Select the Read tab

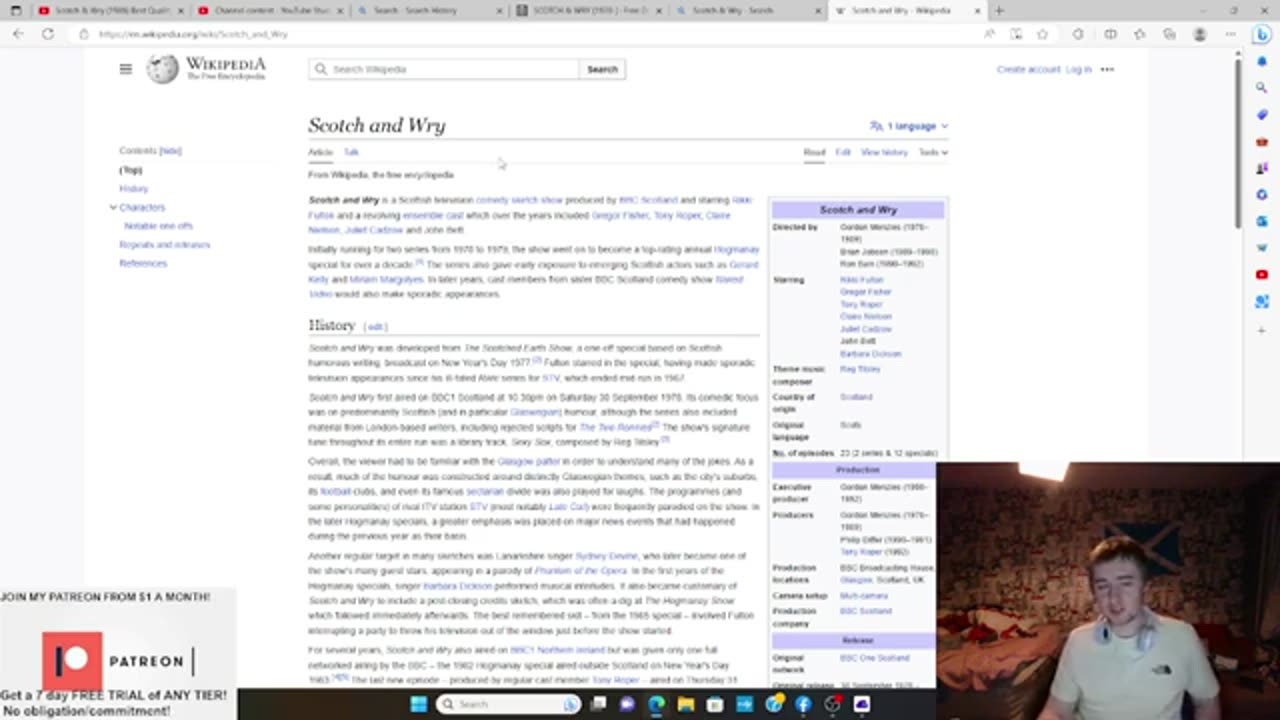pyautogui.click(x=814, y=152)
